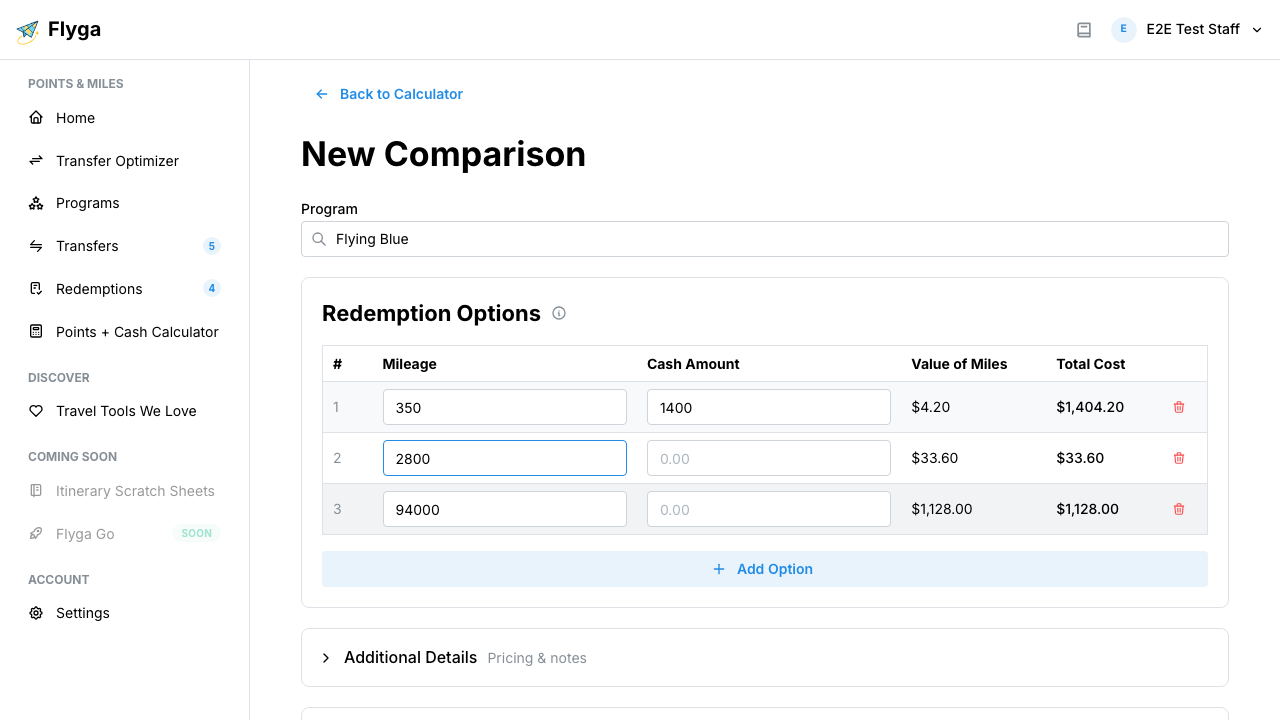Click the $1,404.20 total cost

(x=1090, y=407)
